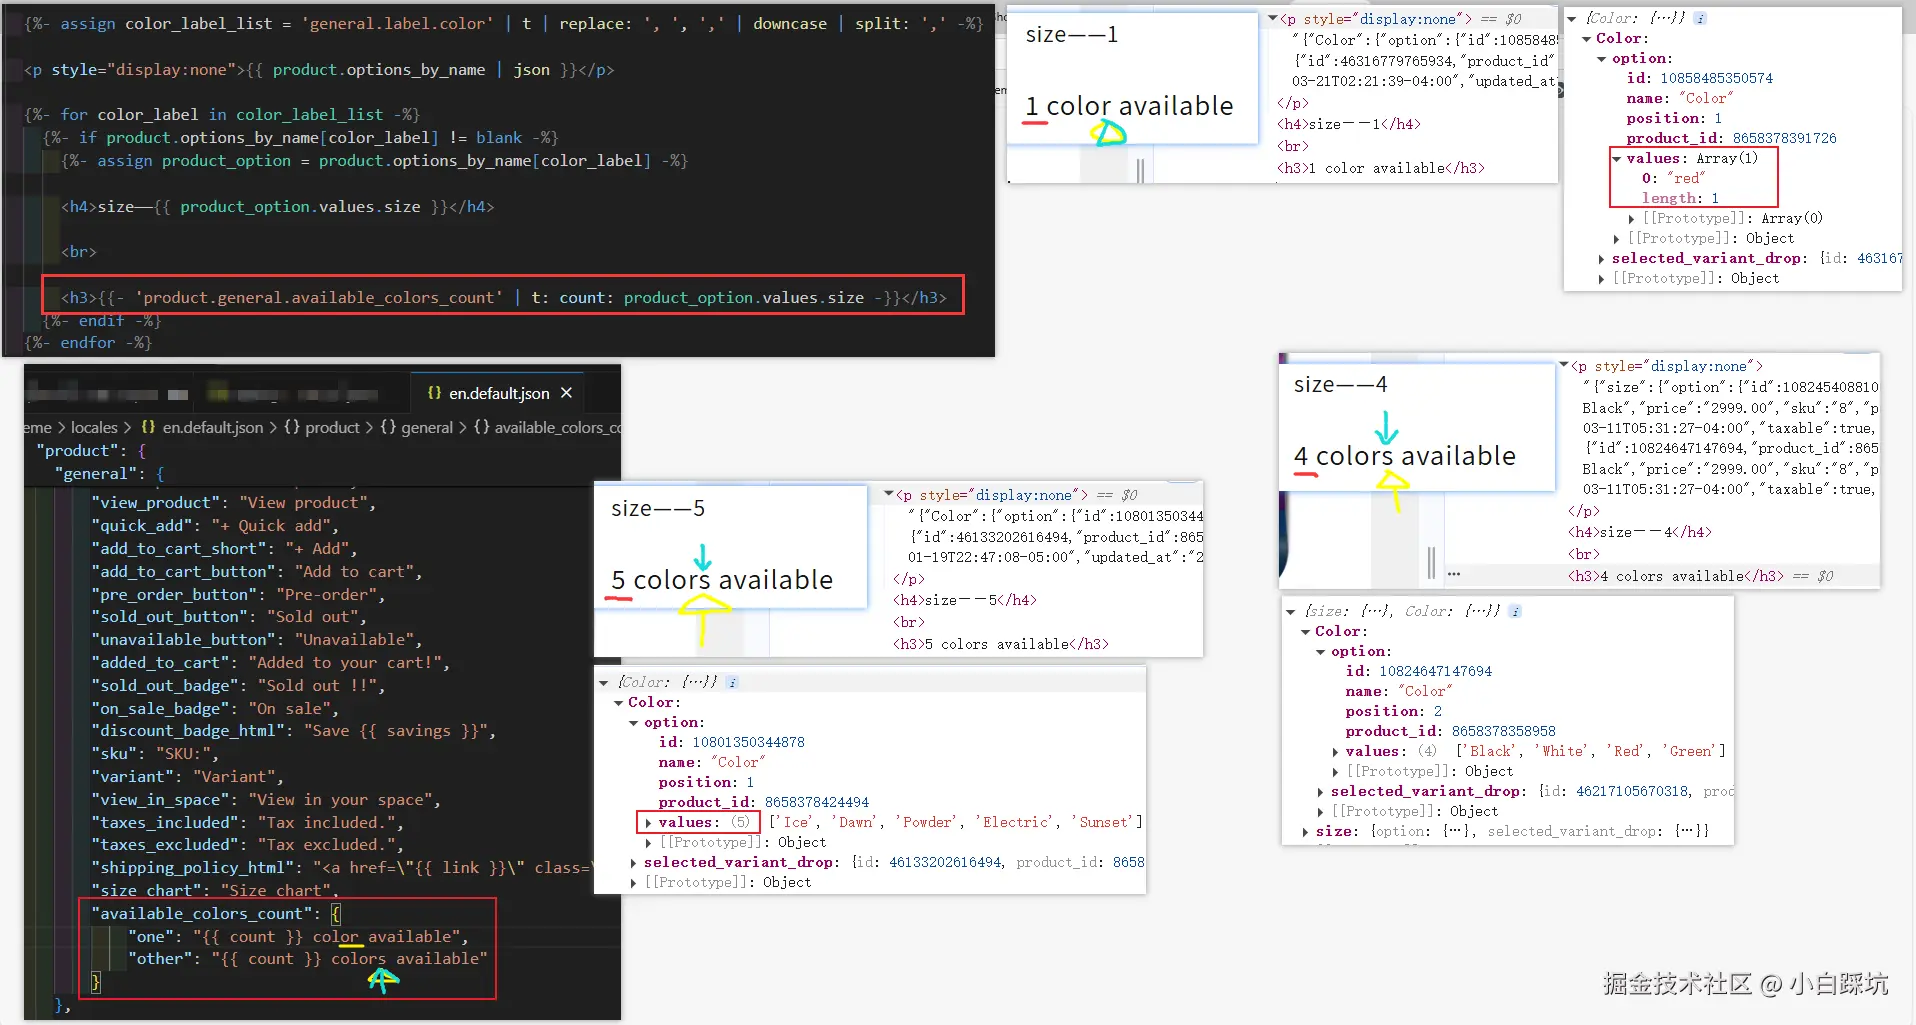Click the JSON file icon on the en.default.json tab
This screenshot has height=1025, width=1916.
pyautogui.click(x=434, y=393)
